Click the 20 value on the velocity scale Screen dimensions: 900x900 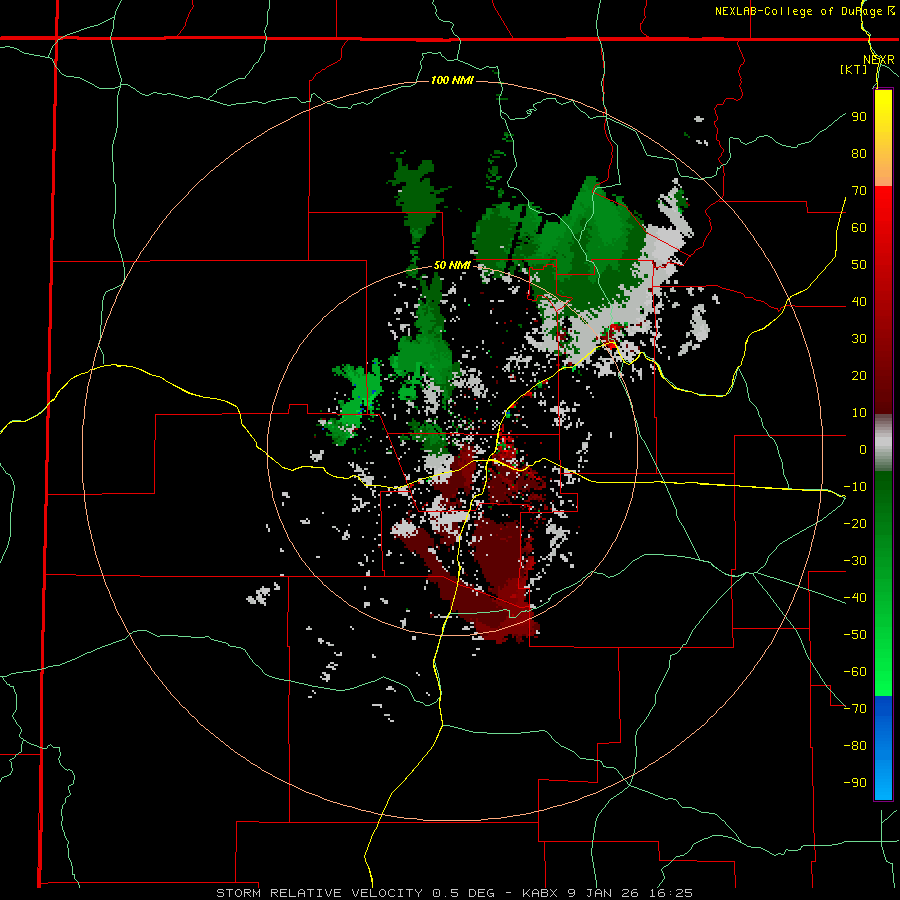tap(859, 375)
